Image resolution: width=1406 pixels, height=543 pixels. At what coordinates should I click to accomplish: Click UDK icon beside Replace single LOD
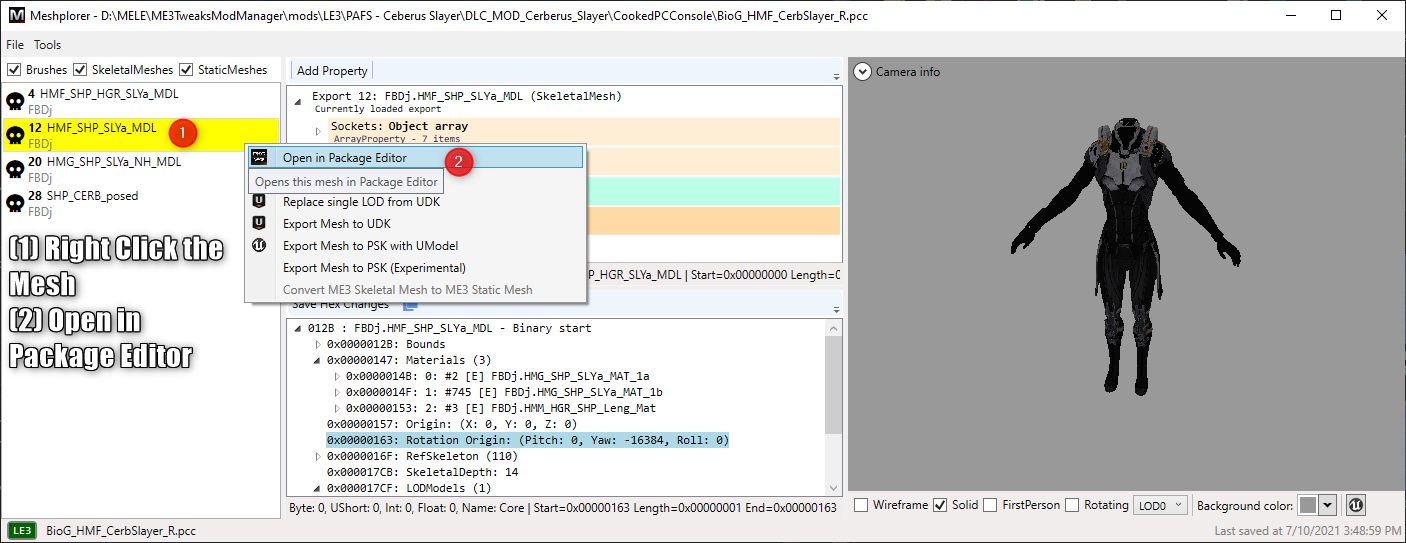point(260,201)
